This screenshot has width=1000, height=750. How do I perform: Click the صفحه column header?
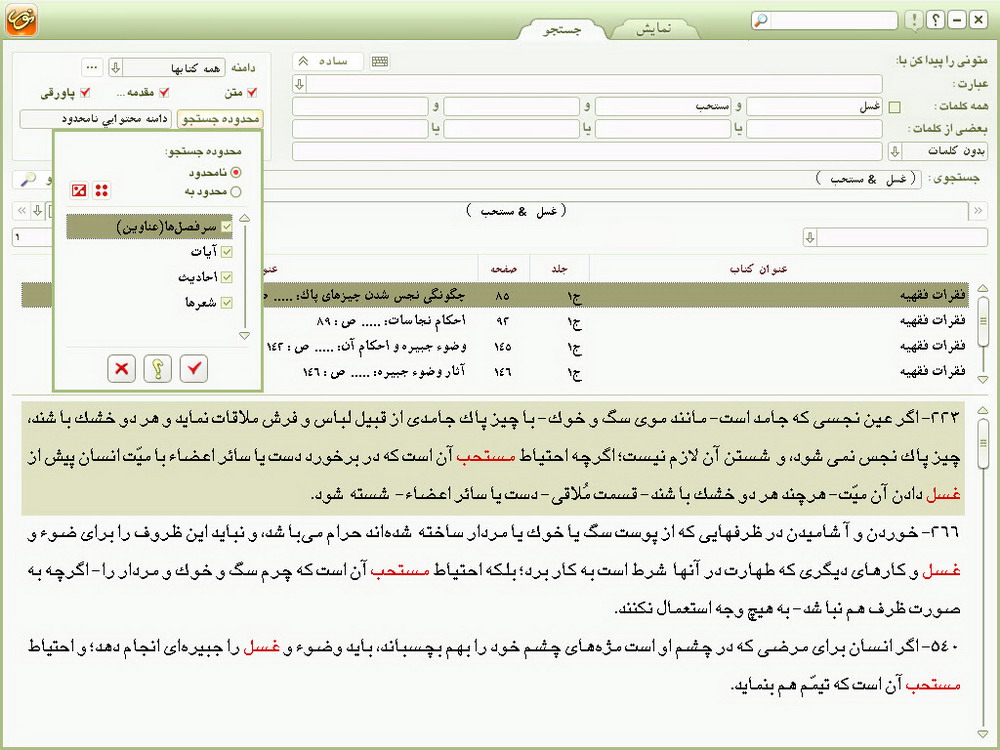tap(503, 268)
